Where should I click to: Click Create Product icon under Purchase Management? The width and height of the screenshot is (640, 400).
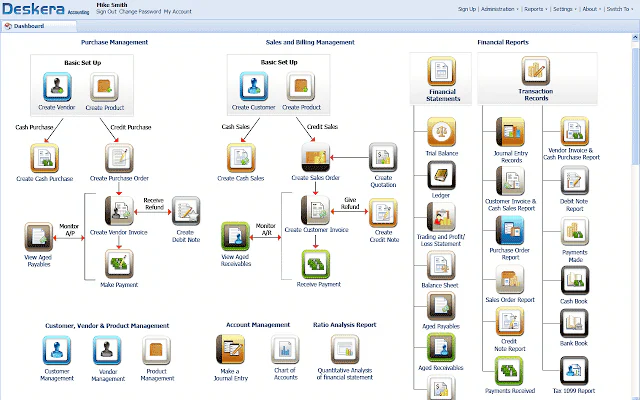(104, 87)
